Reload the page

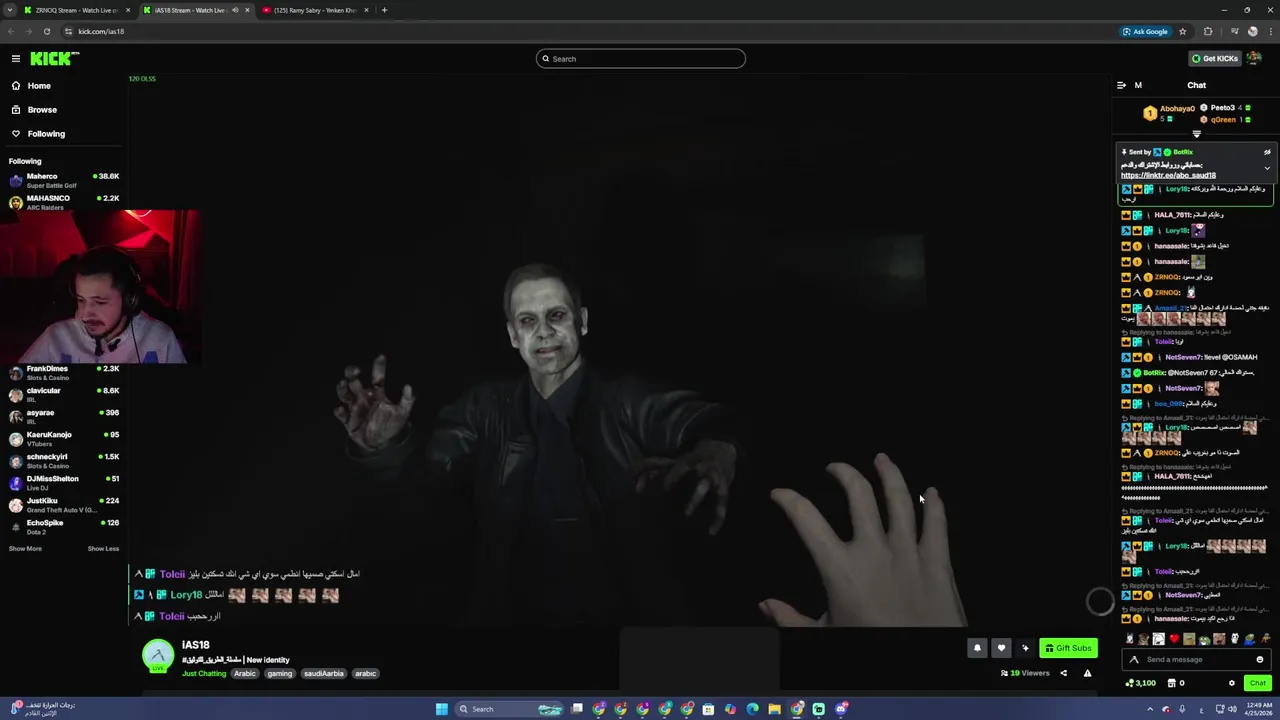[x=46, y=31]
